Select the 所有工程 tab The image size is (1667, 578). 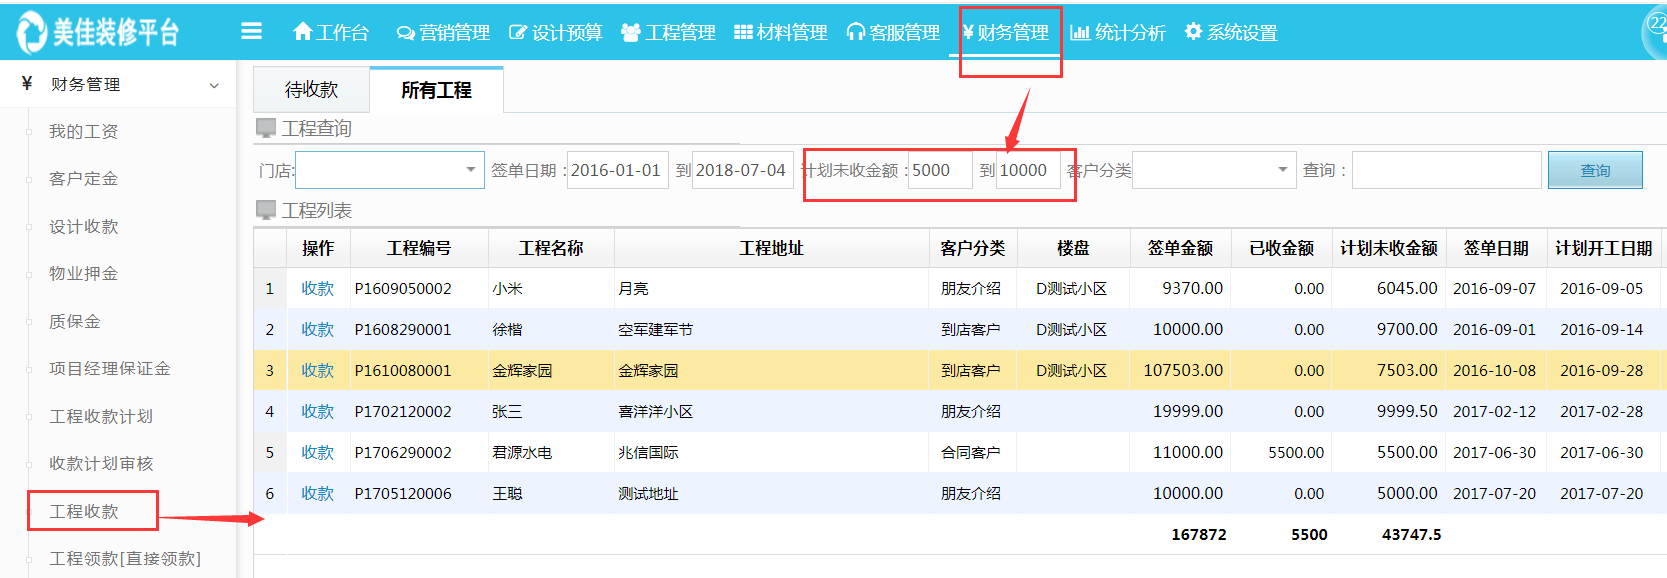(436, 90)
